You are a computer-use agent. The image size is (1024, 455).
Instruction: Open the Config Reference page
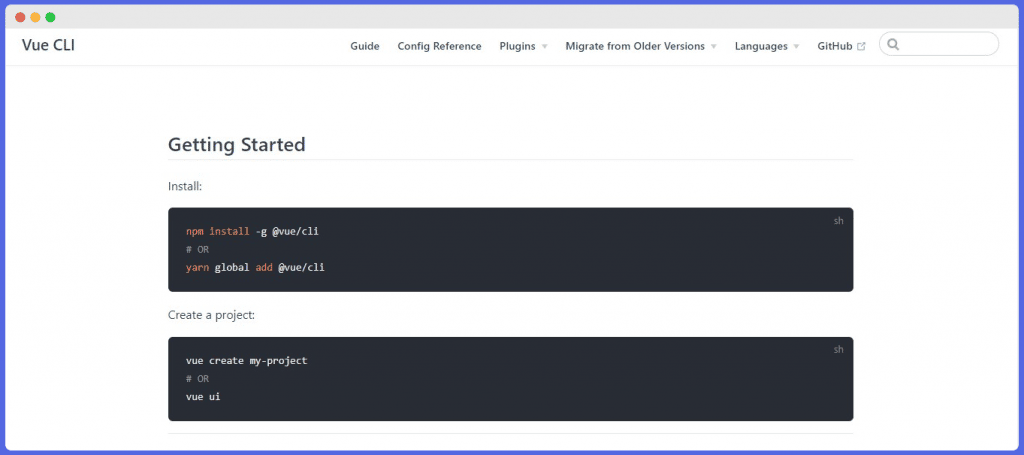click(440, 46)
